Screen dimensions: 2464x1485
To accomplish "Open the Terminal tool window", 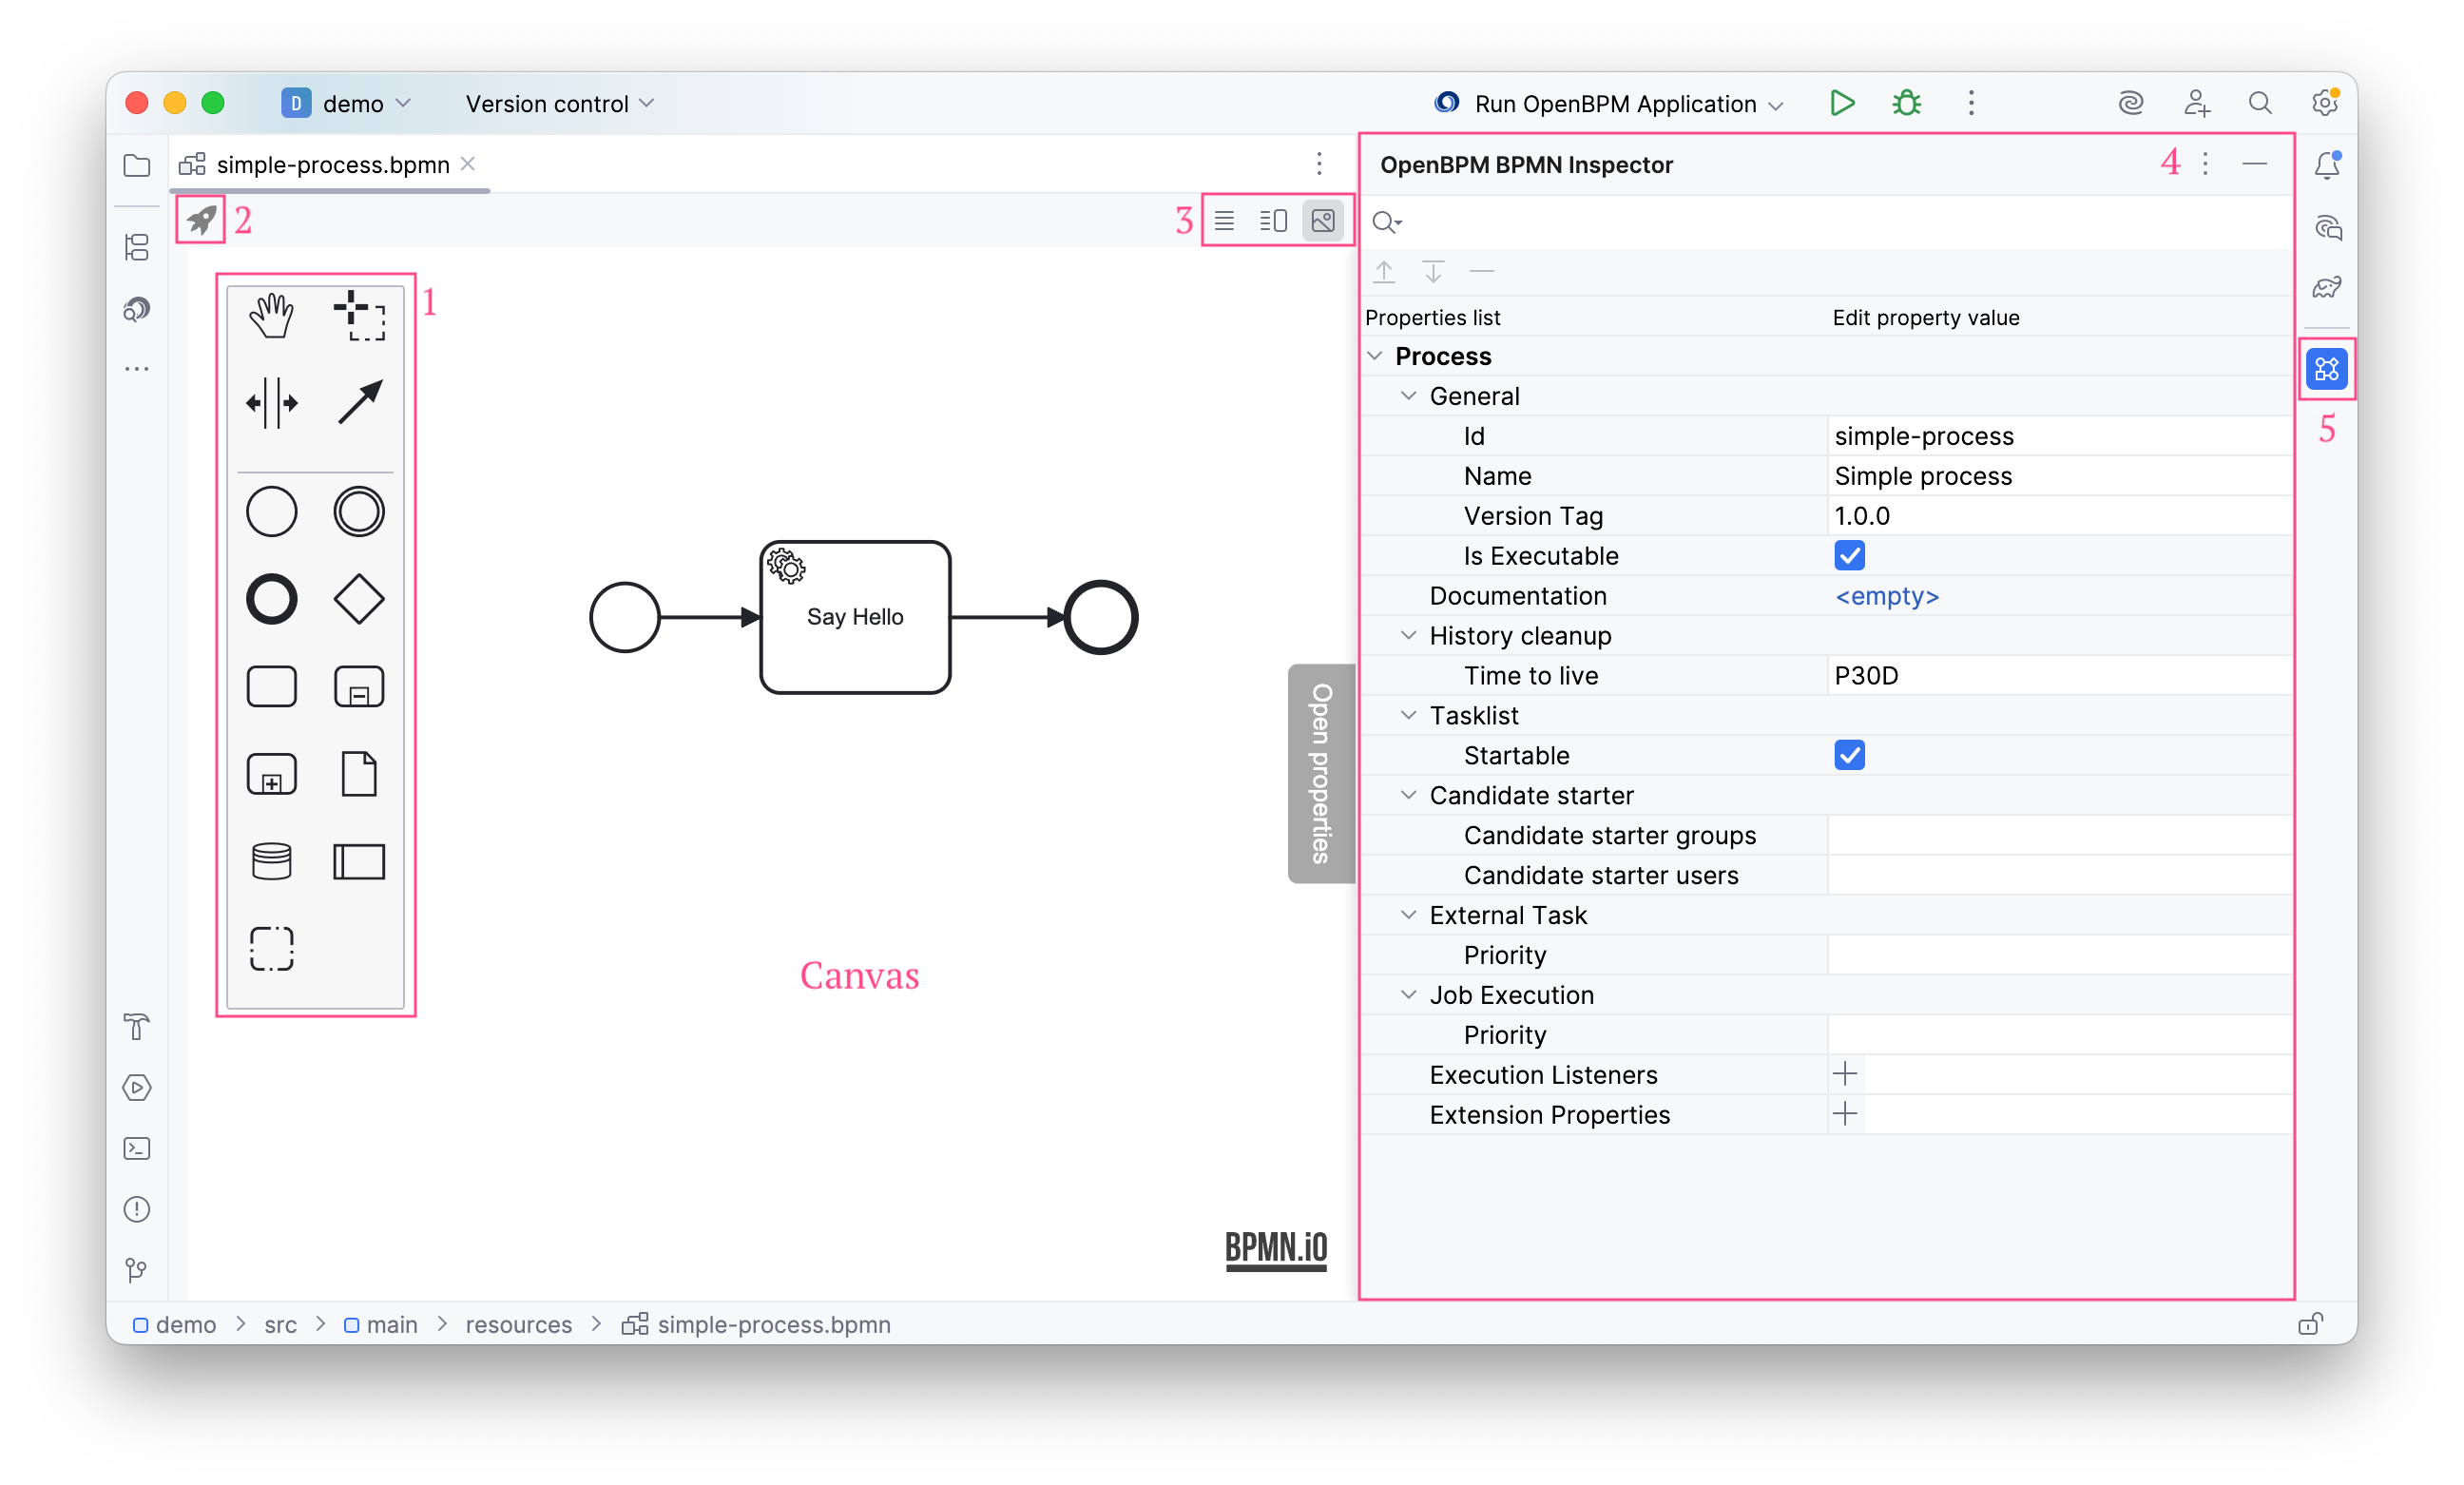I will (x=137, y=1148).
